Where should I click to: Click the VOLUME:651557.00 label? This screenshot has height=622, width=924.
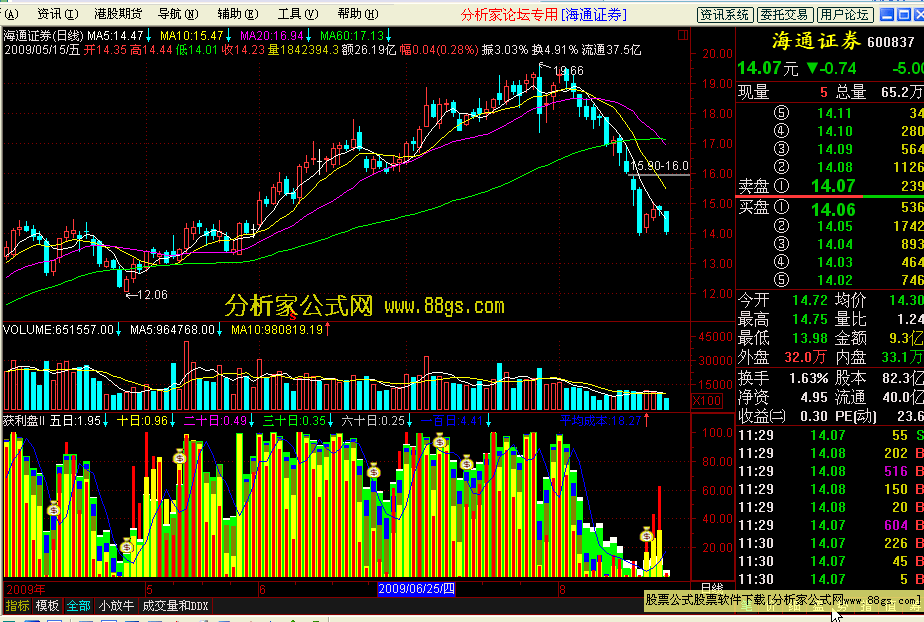[58, 330]
